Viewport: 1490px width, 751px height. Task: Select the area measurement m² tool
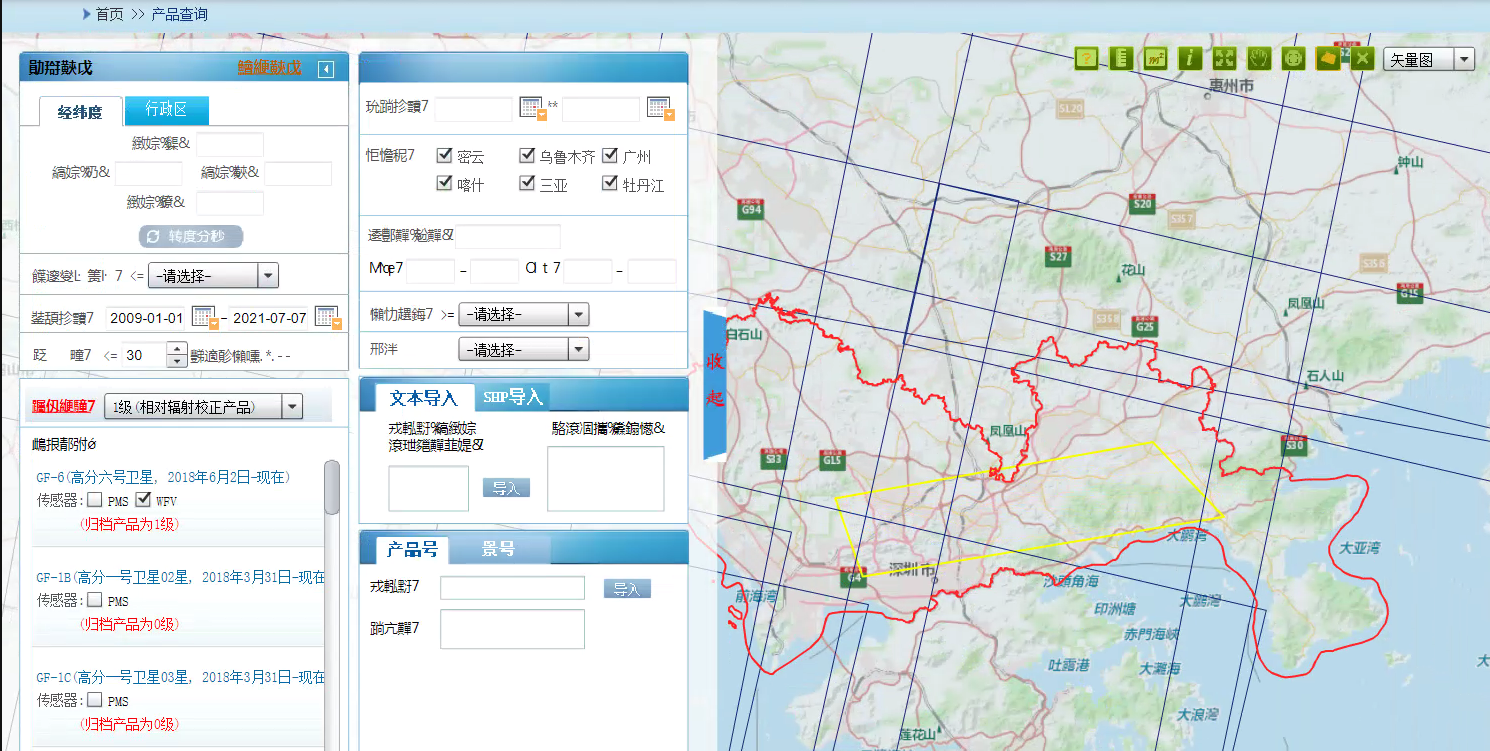pyautogui.click(x=1156, y=59)
